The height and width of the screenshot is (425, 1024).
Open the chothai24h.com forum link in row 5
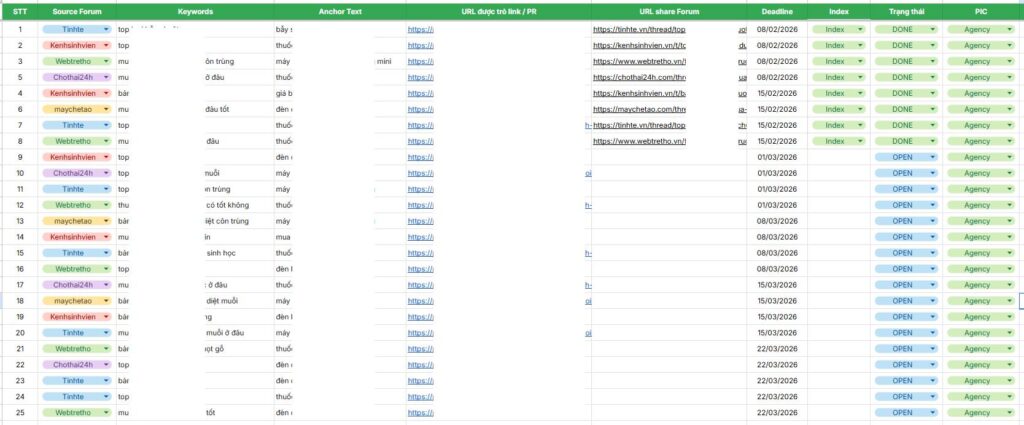pos(639,77)
